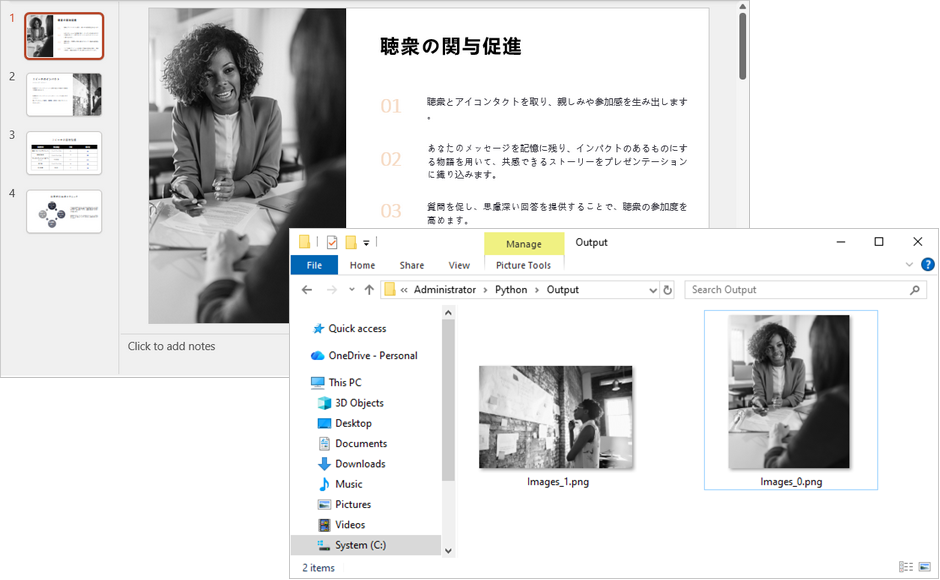940x580 pixels.
Task: Click the Forward navigation arrow in Explorer
Action: (332, 290)
